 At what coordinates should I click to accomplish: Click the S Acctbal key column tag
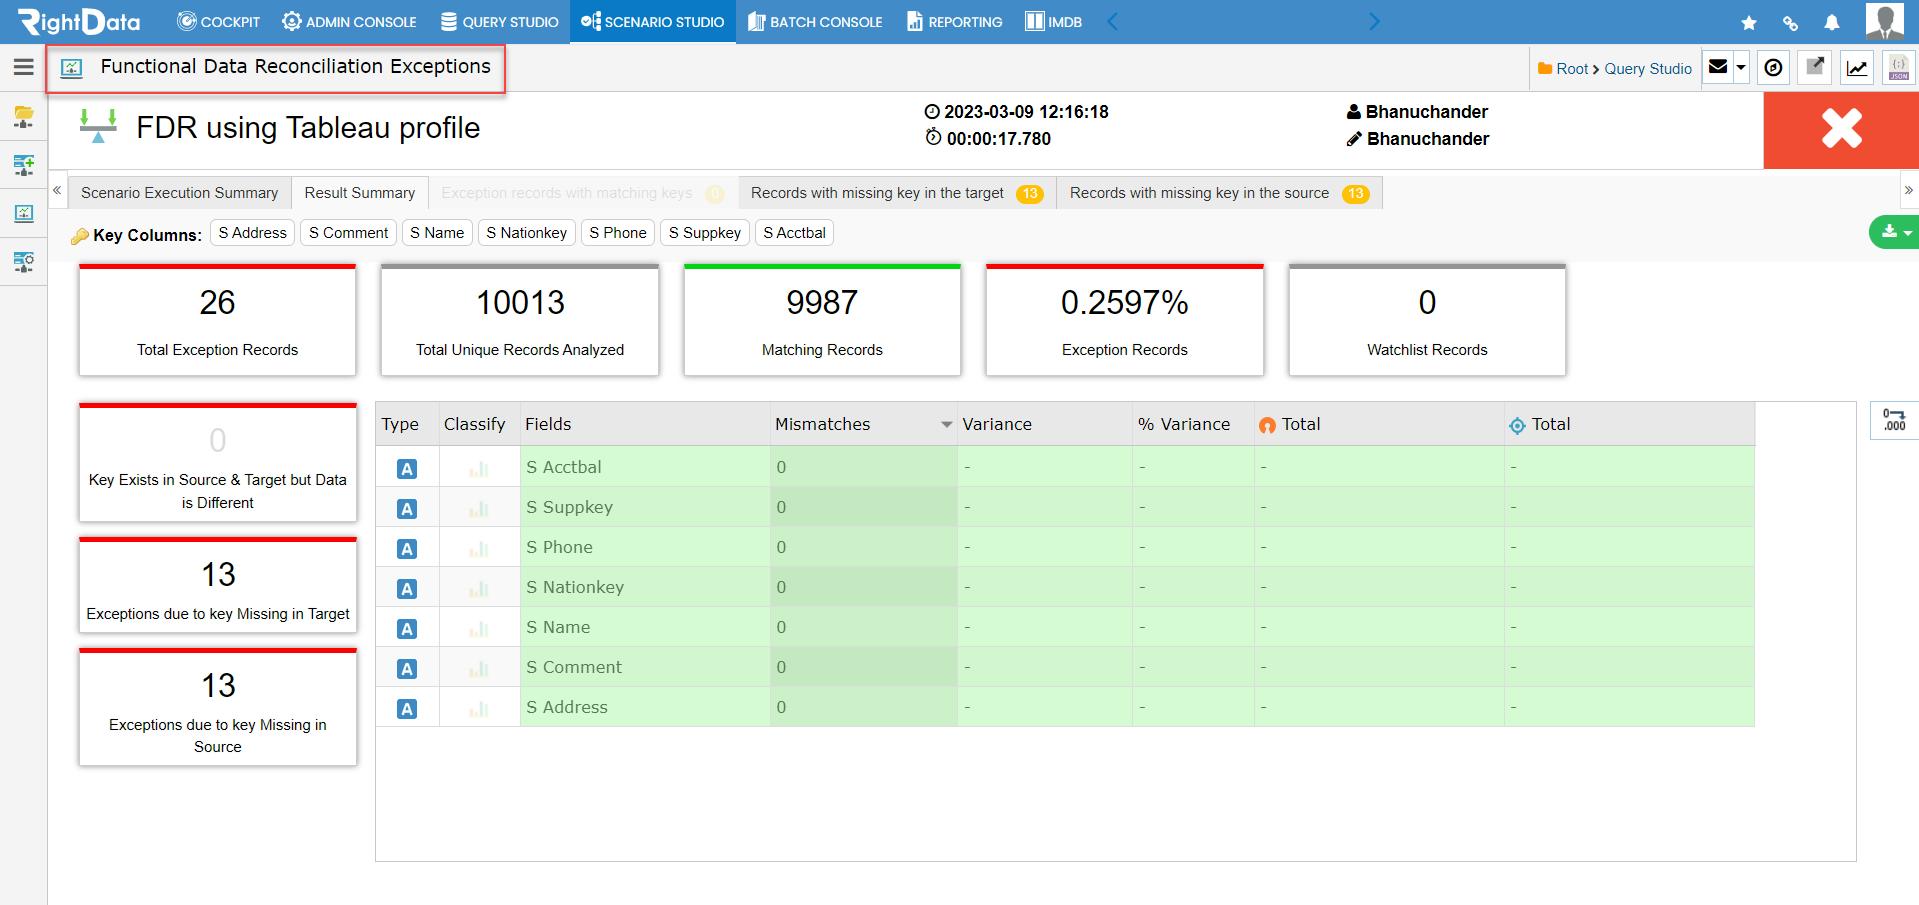click(x=795, y=233)
